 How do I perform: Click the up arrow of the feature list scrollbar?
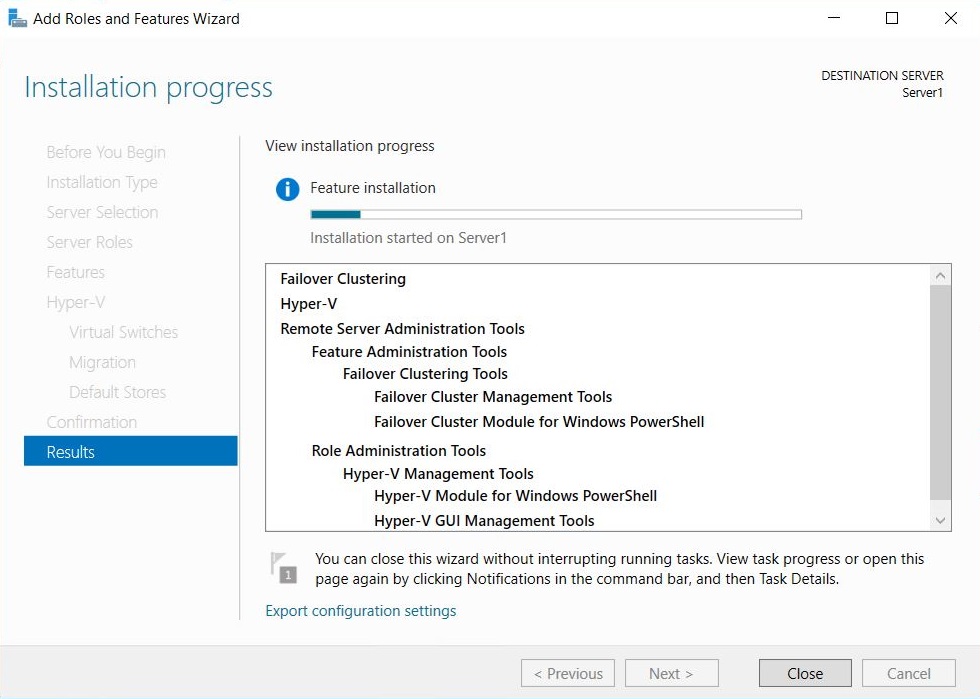pos(941,275)
